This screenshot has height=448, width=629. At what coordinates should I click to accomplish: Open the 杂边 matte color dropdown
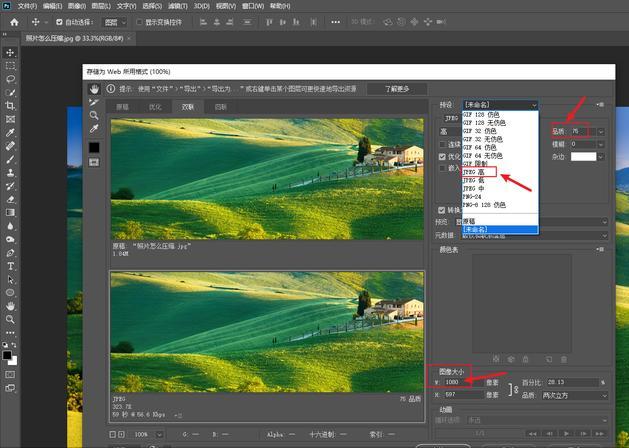coord(587,156)
